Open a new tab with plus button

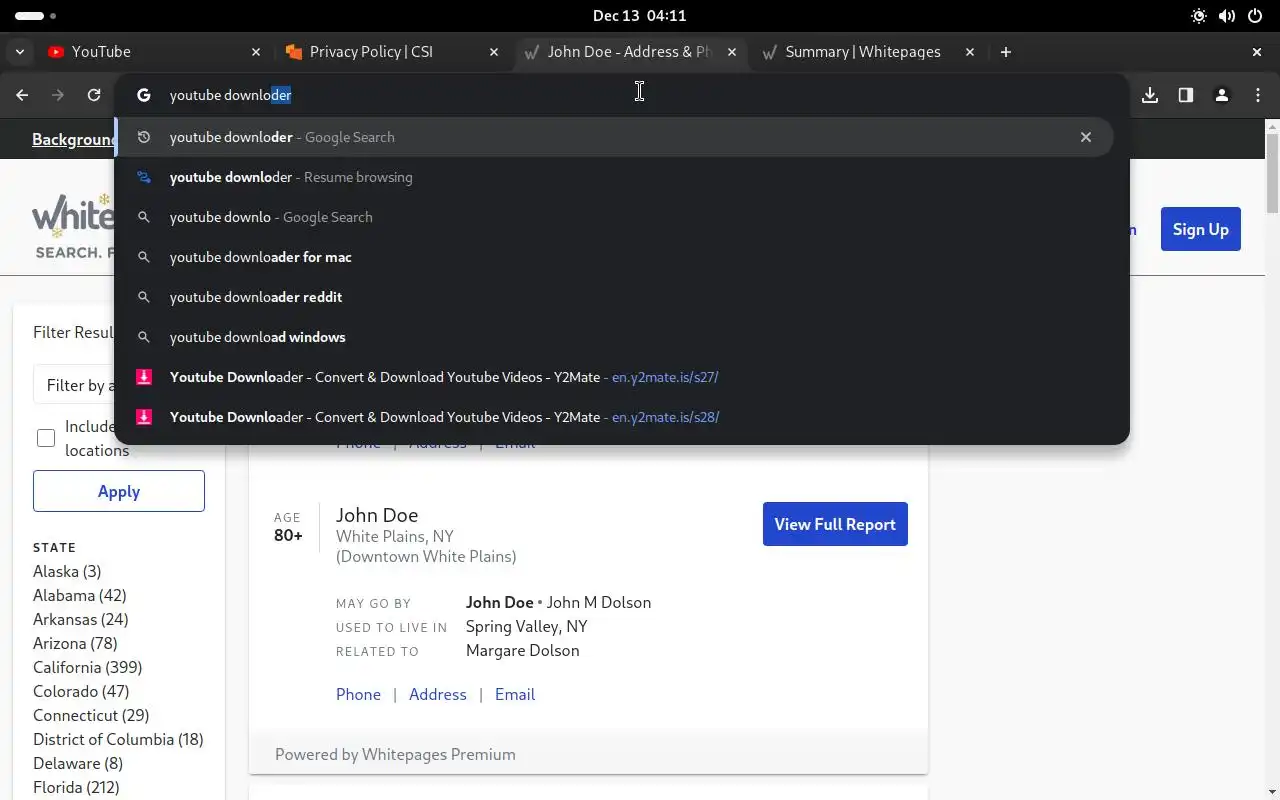[1006, 52]
